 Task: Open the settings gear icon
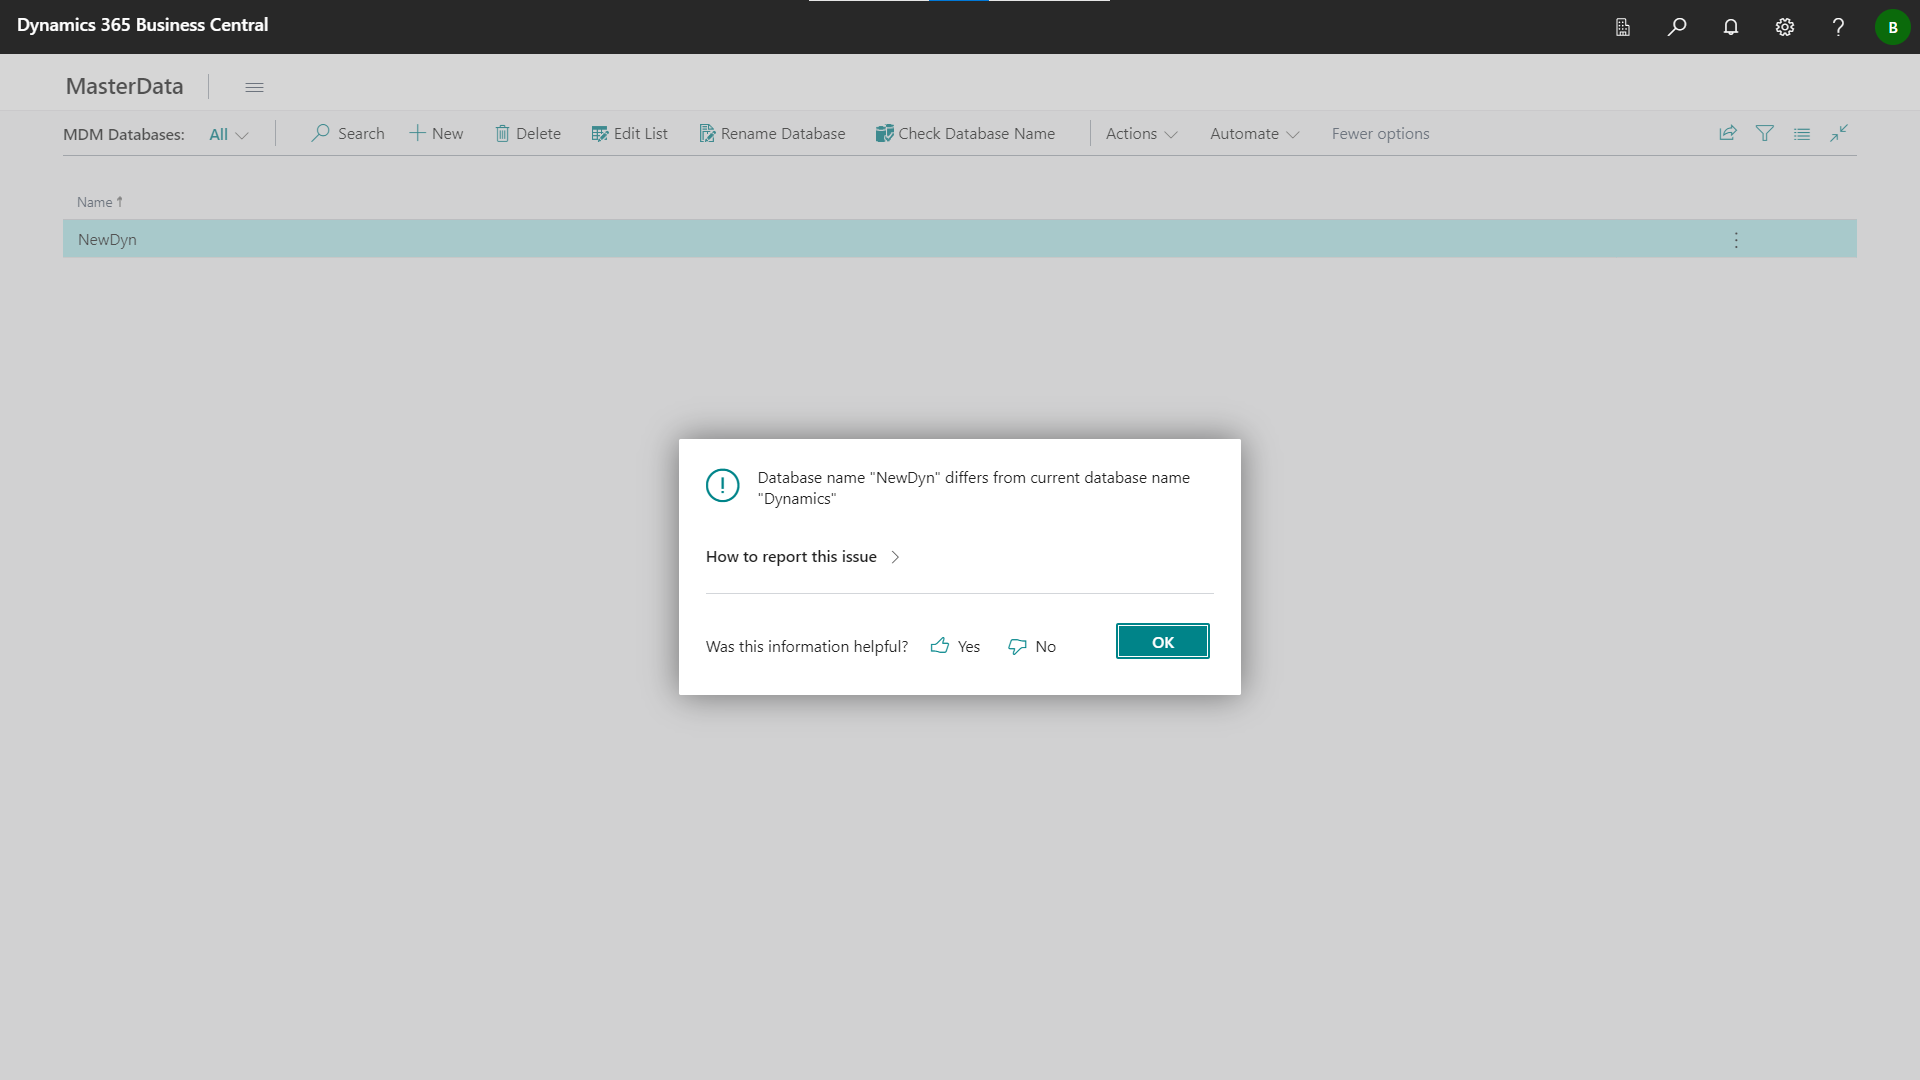1785,27
